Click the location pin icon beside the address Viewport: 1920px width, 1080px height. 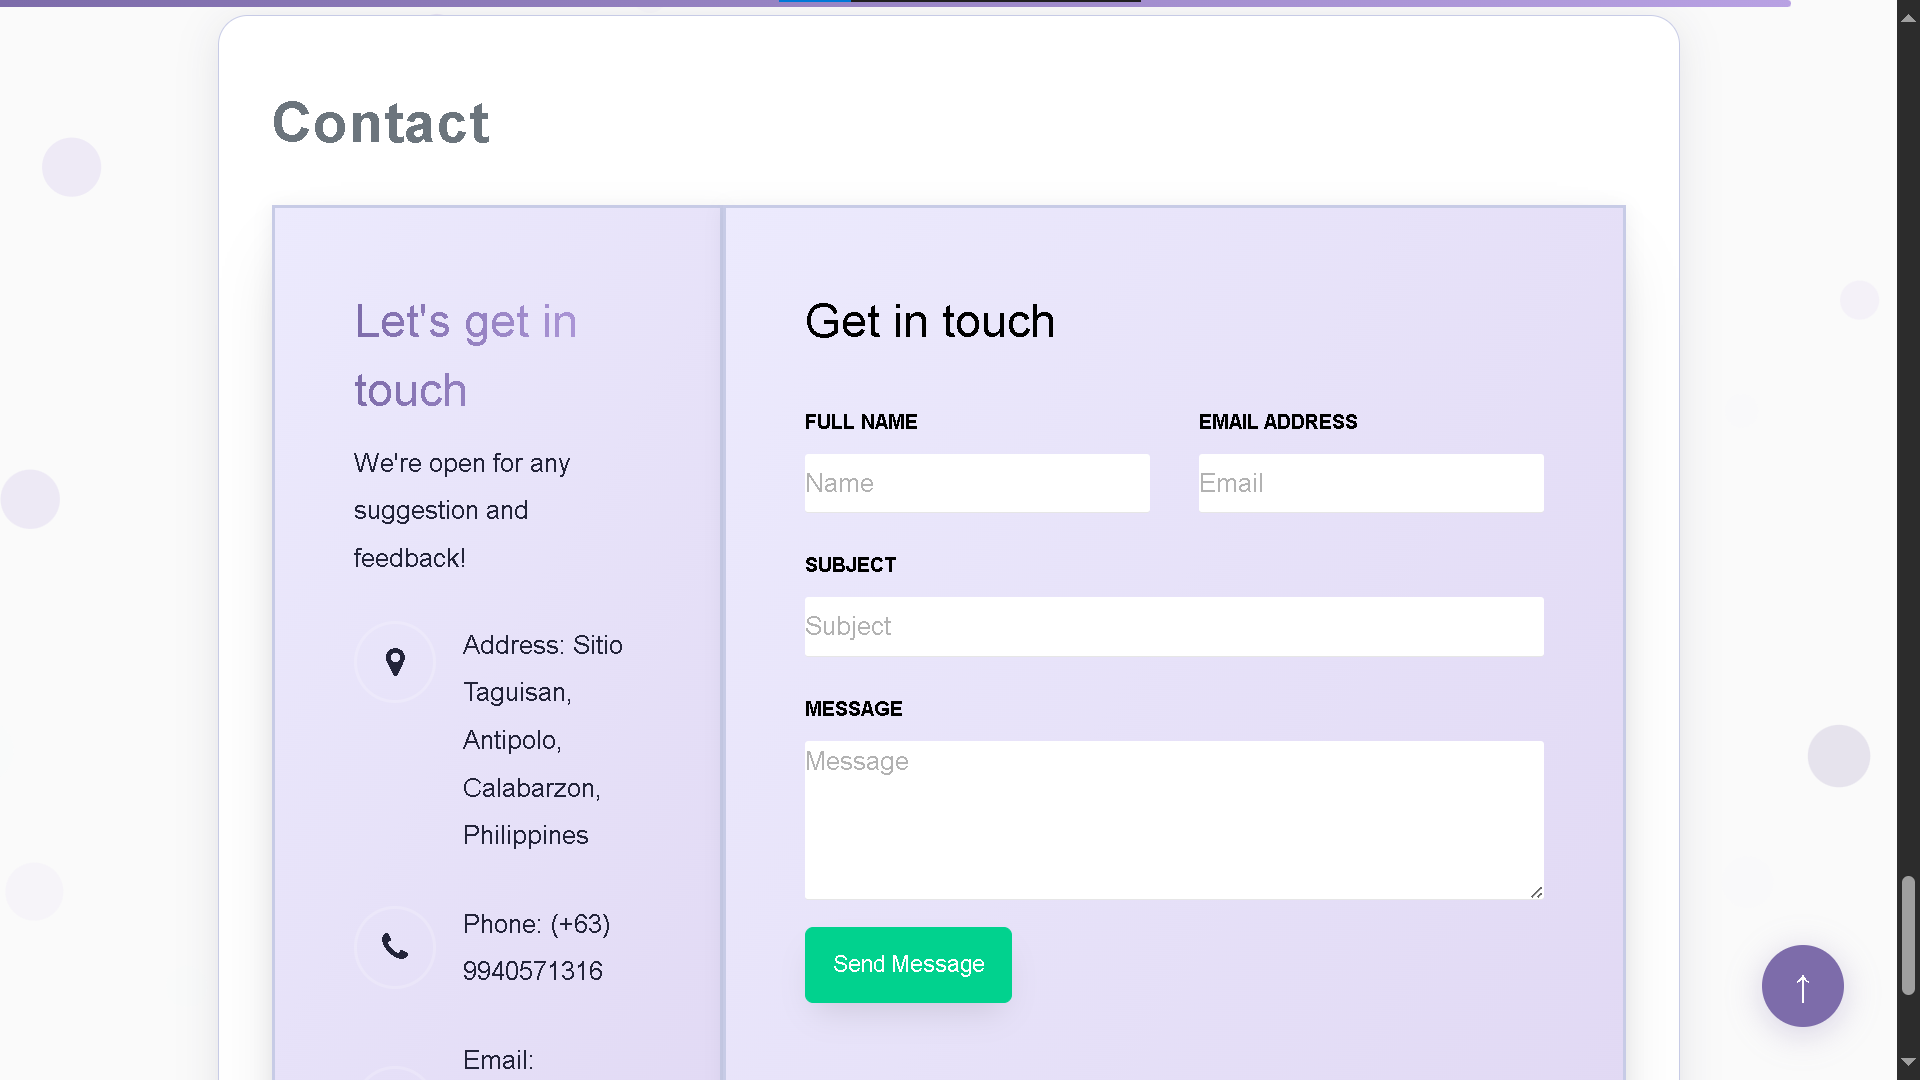395,662
